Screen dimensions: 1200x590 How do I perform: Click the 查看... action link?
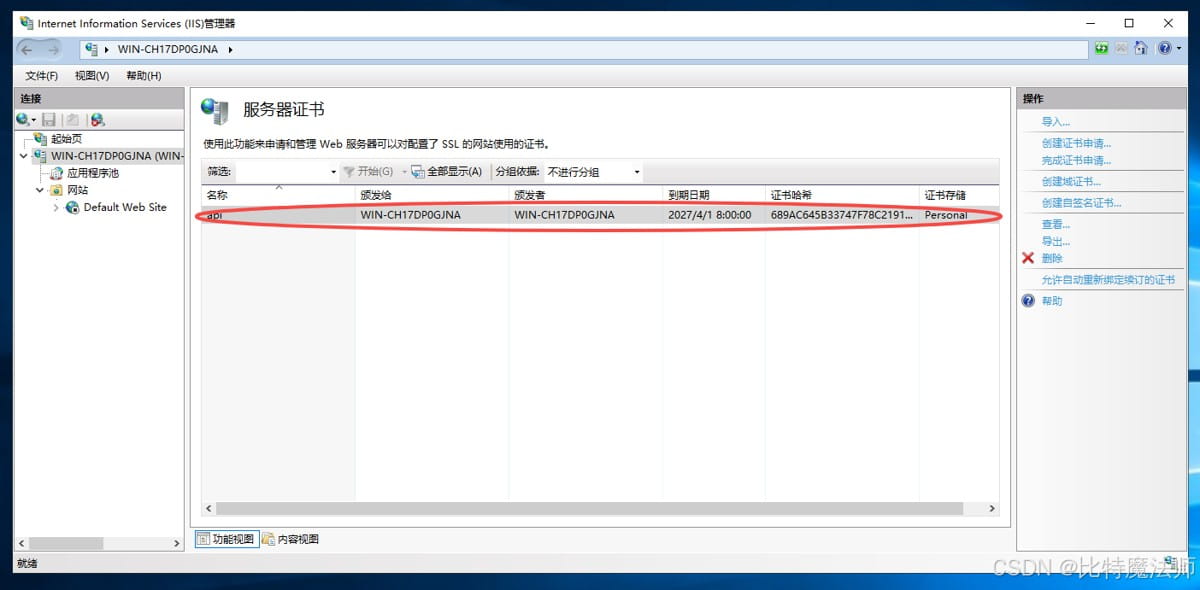(1056, 225)
